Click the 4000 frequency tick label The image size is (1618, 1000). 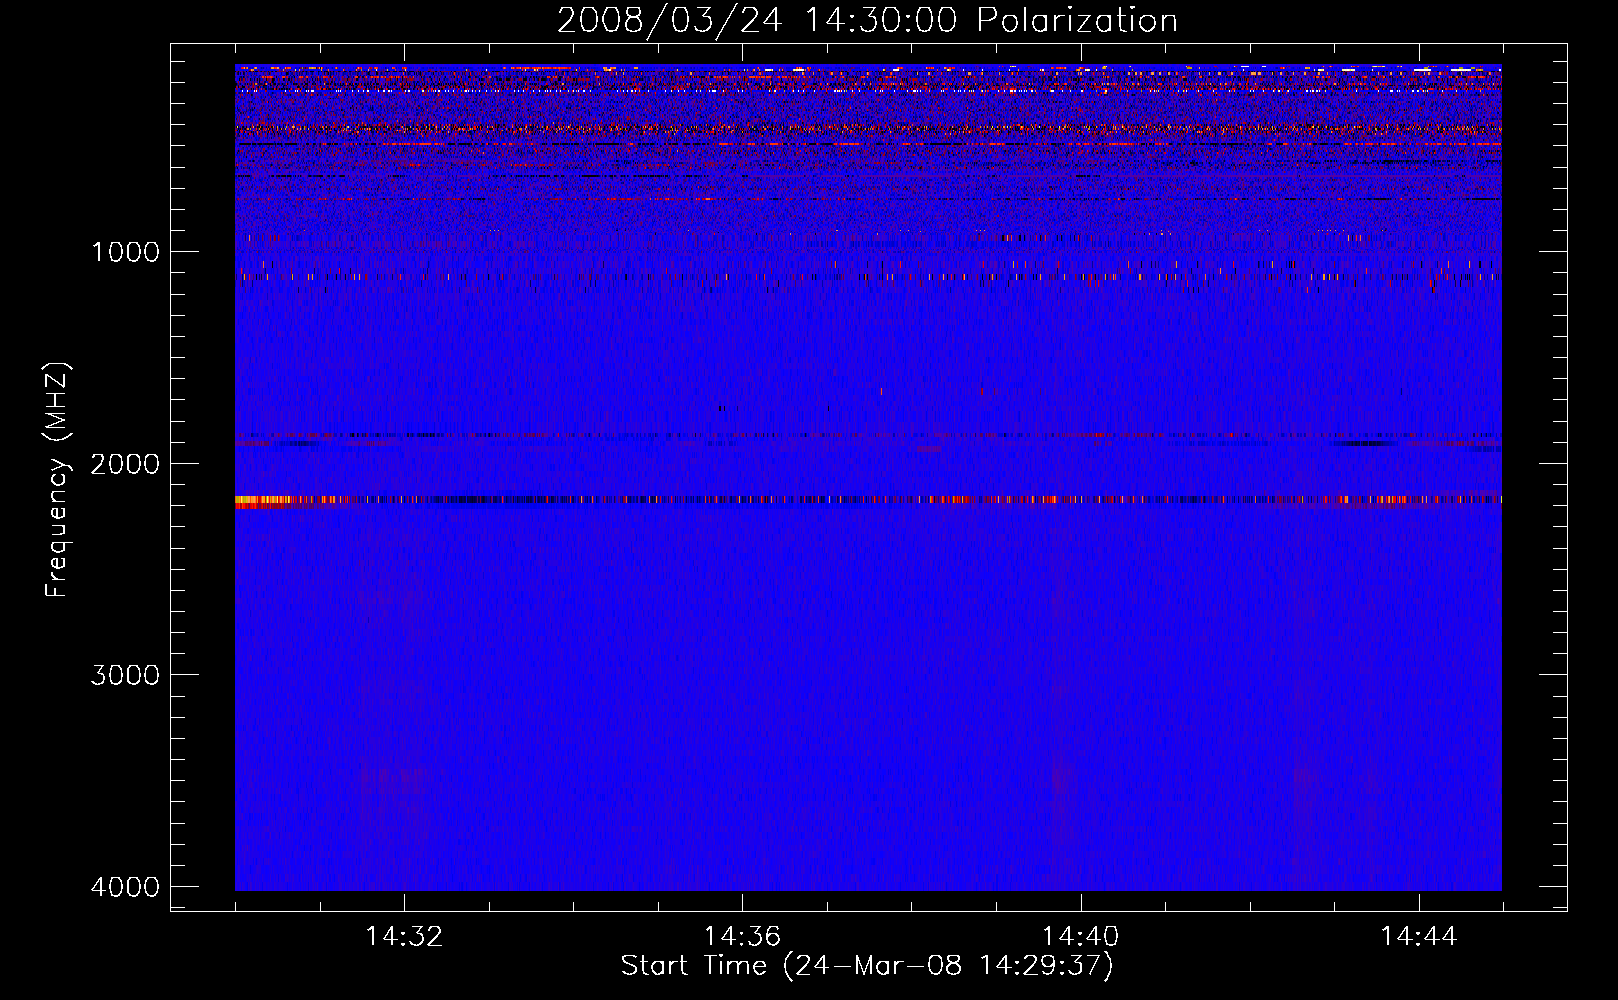(125, 887)
